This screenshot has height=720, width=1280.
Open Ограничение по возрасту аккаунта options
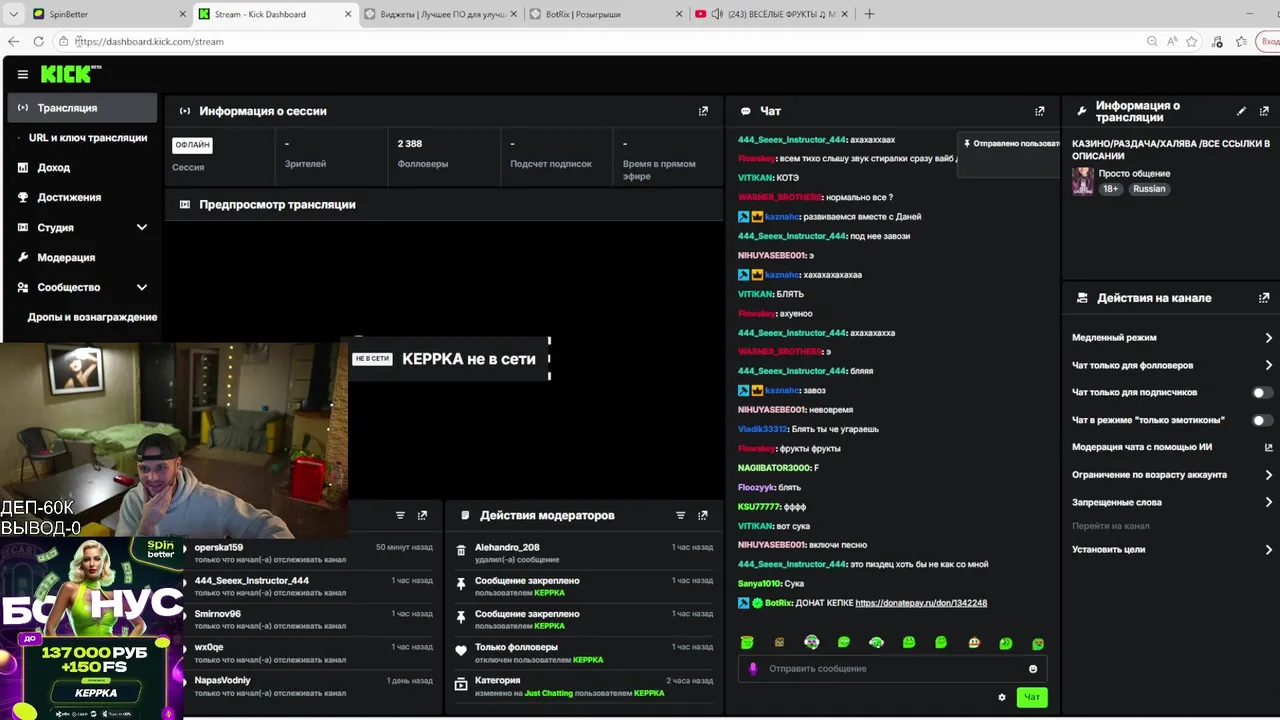pos(1268,475)
